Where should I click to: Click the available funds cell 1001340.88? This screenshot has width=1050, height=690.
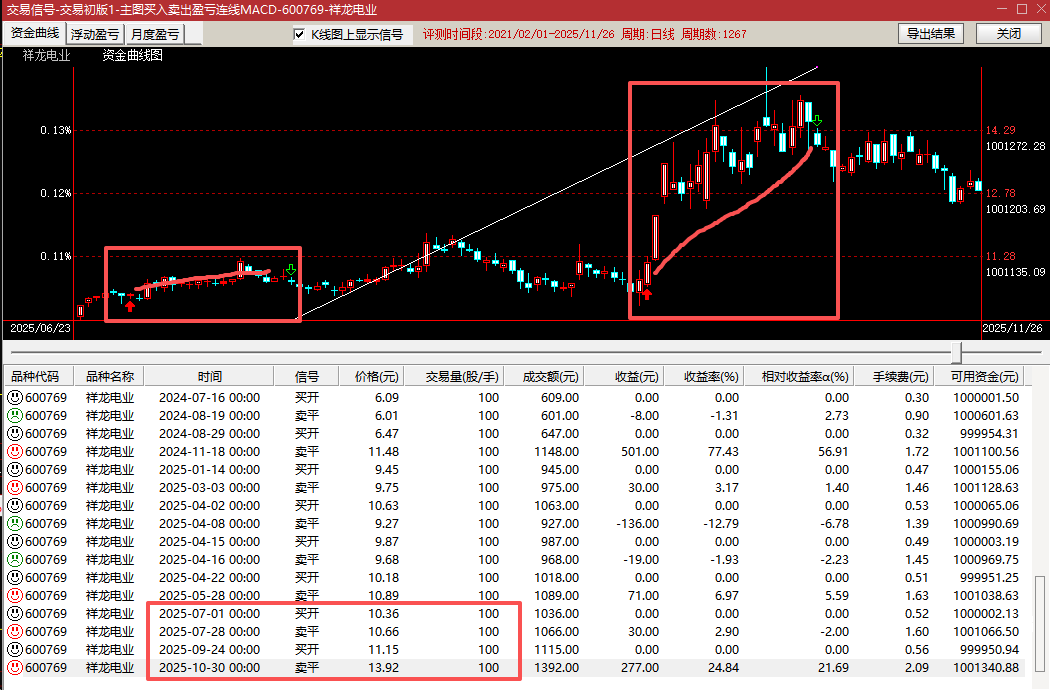tap(986, 668)
